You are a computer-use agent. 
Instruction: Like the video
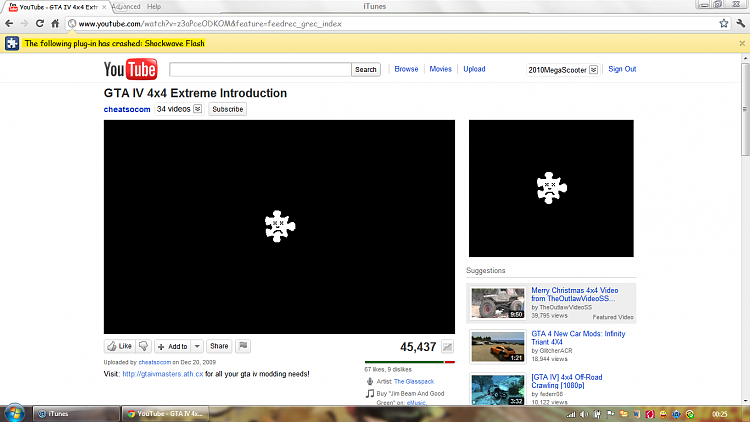click(120, 346)
